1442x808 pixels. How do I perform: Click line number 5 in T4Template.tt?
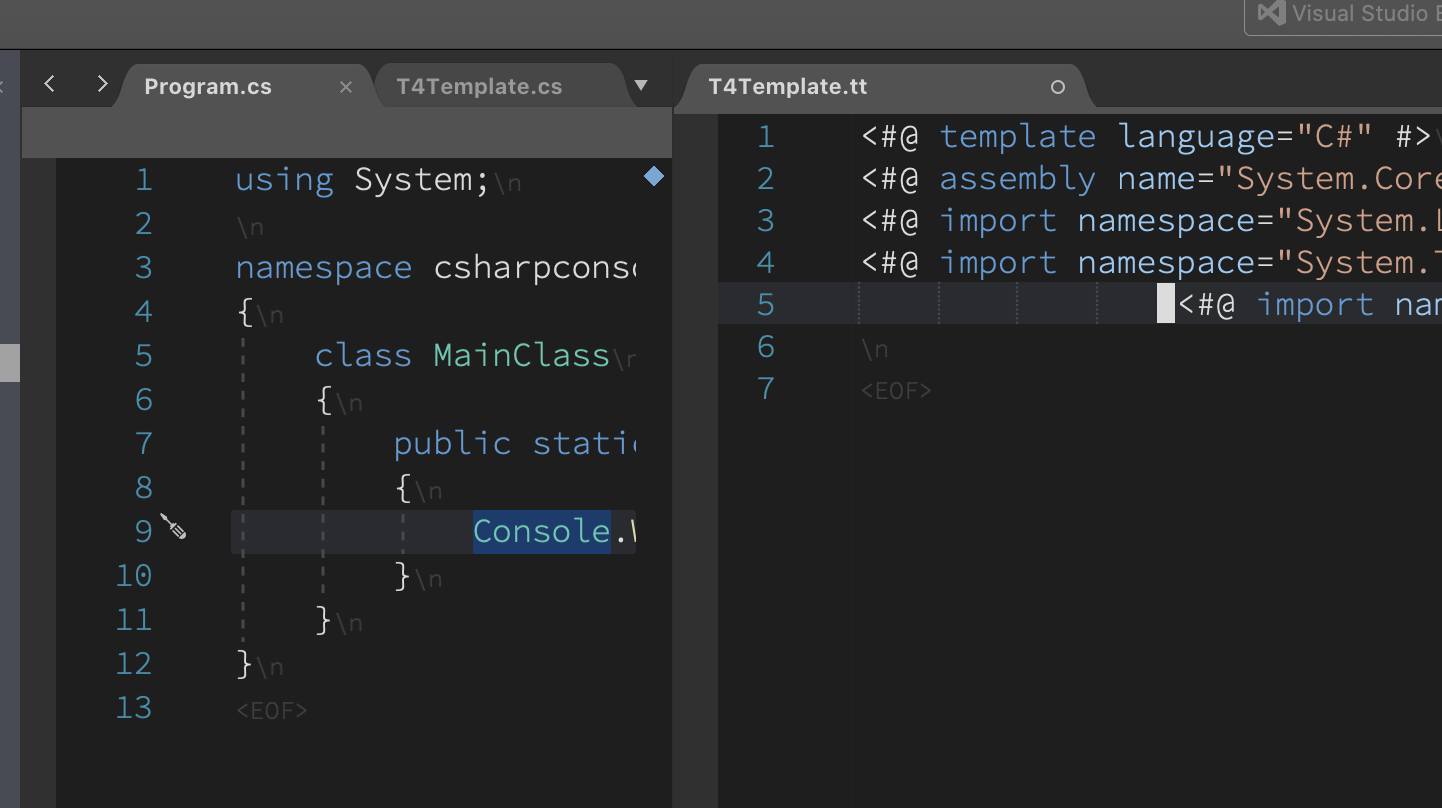click(765, 304)
